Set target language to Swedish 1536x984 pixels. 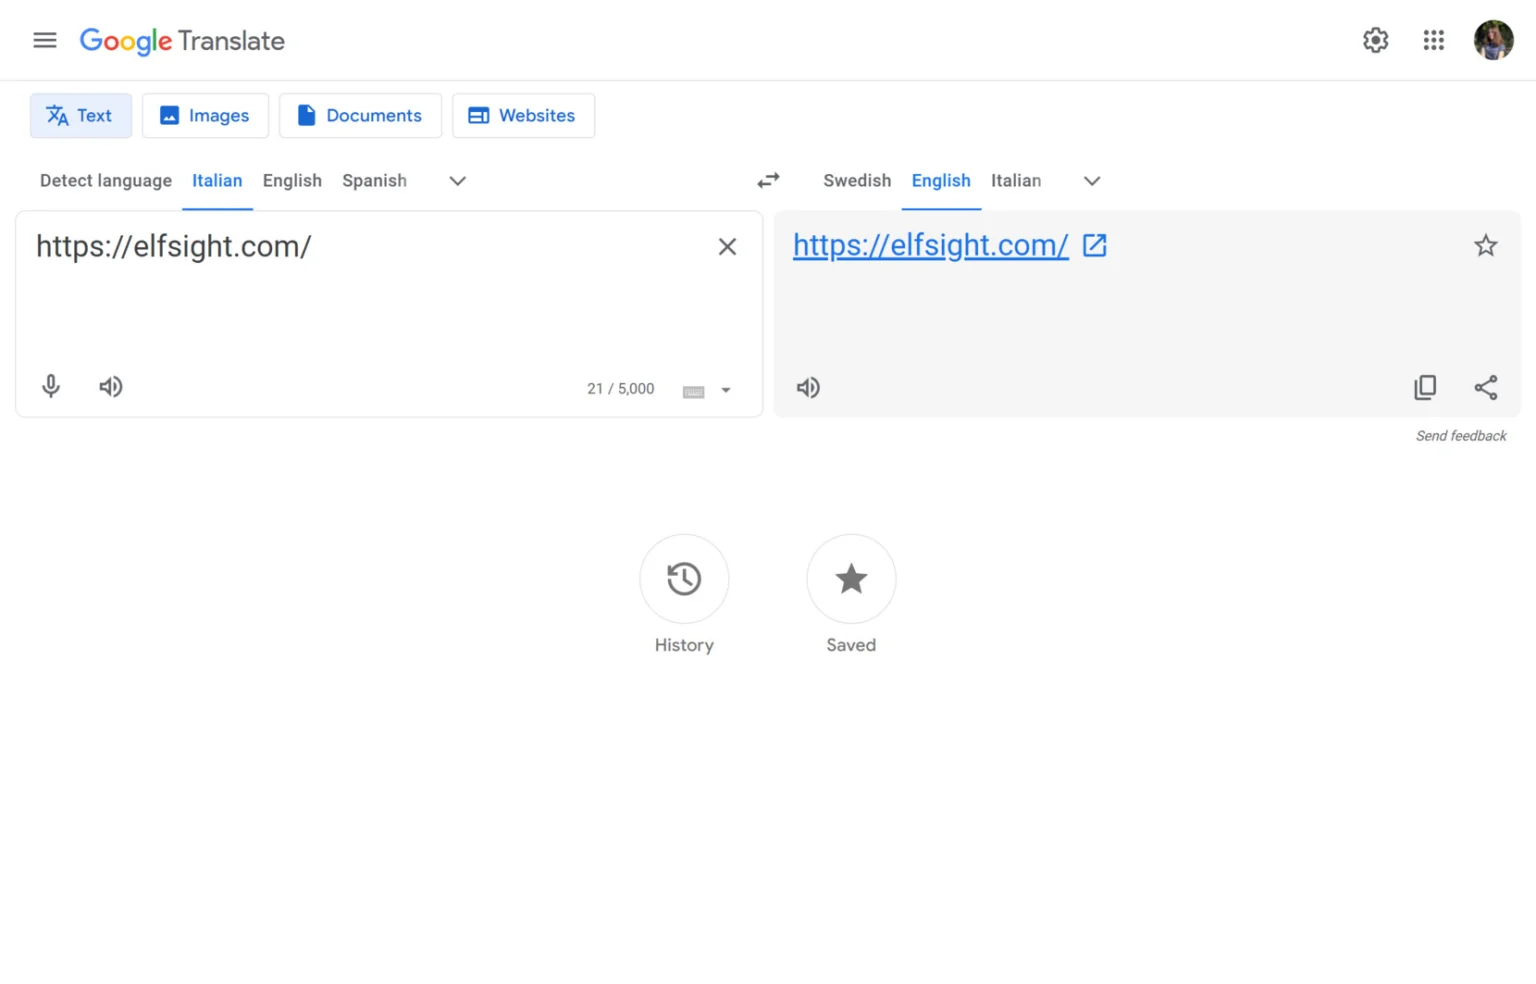[x=857, y=181]
